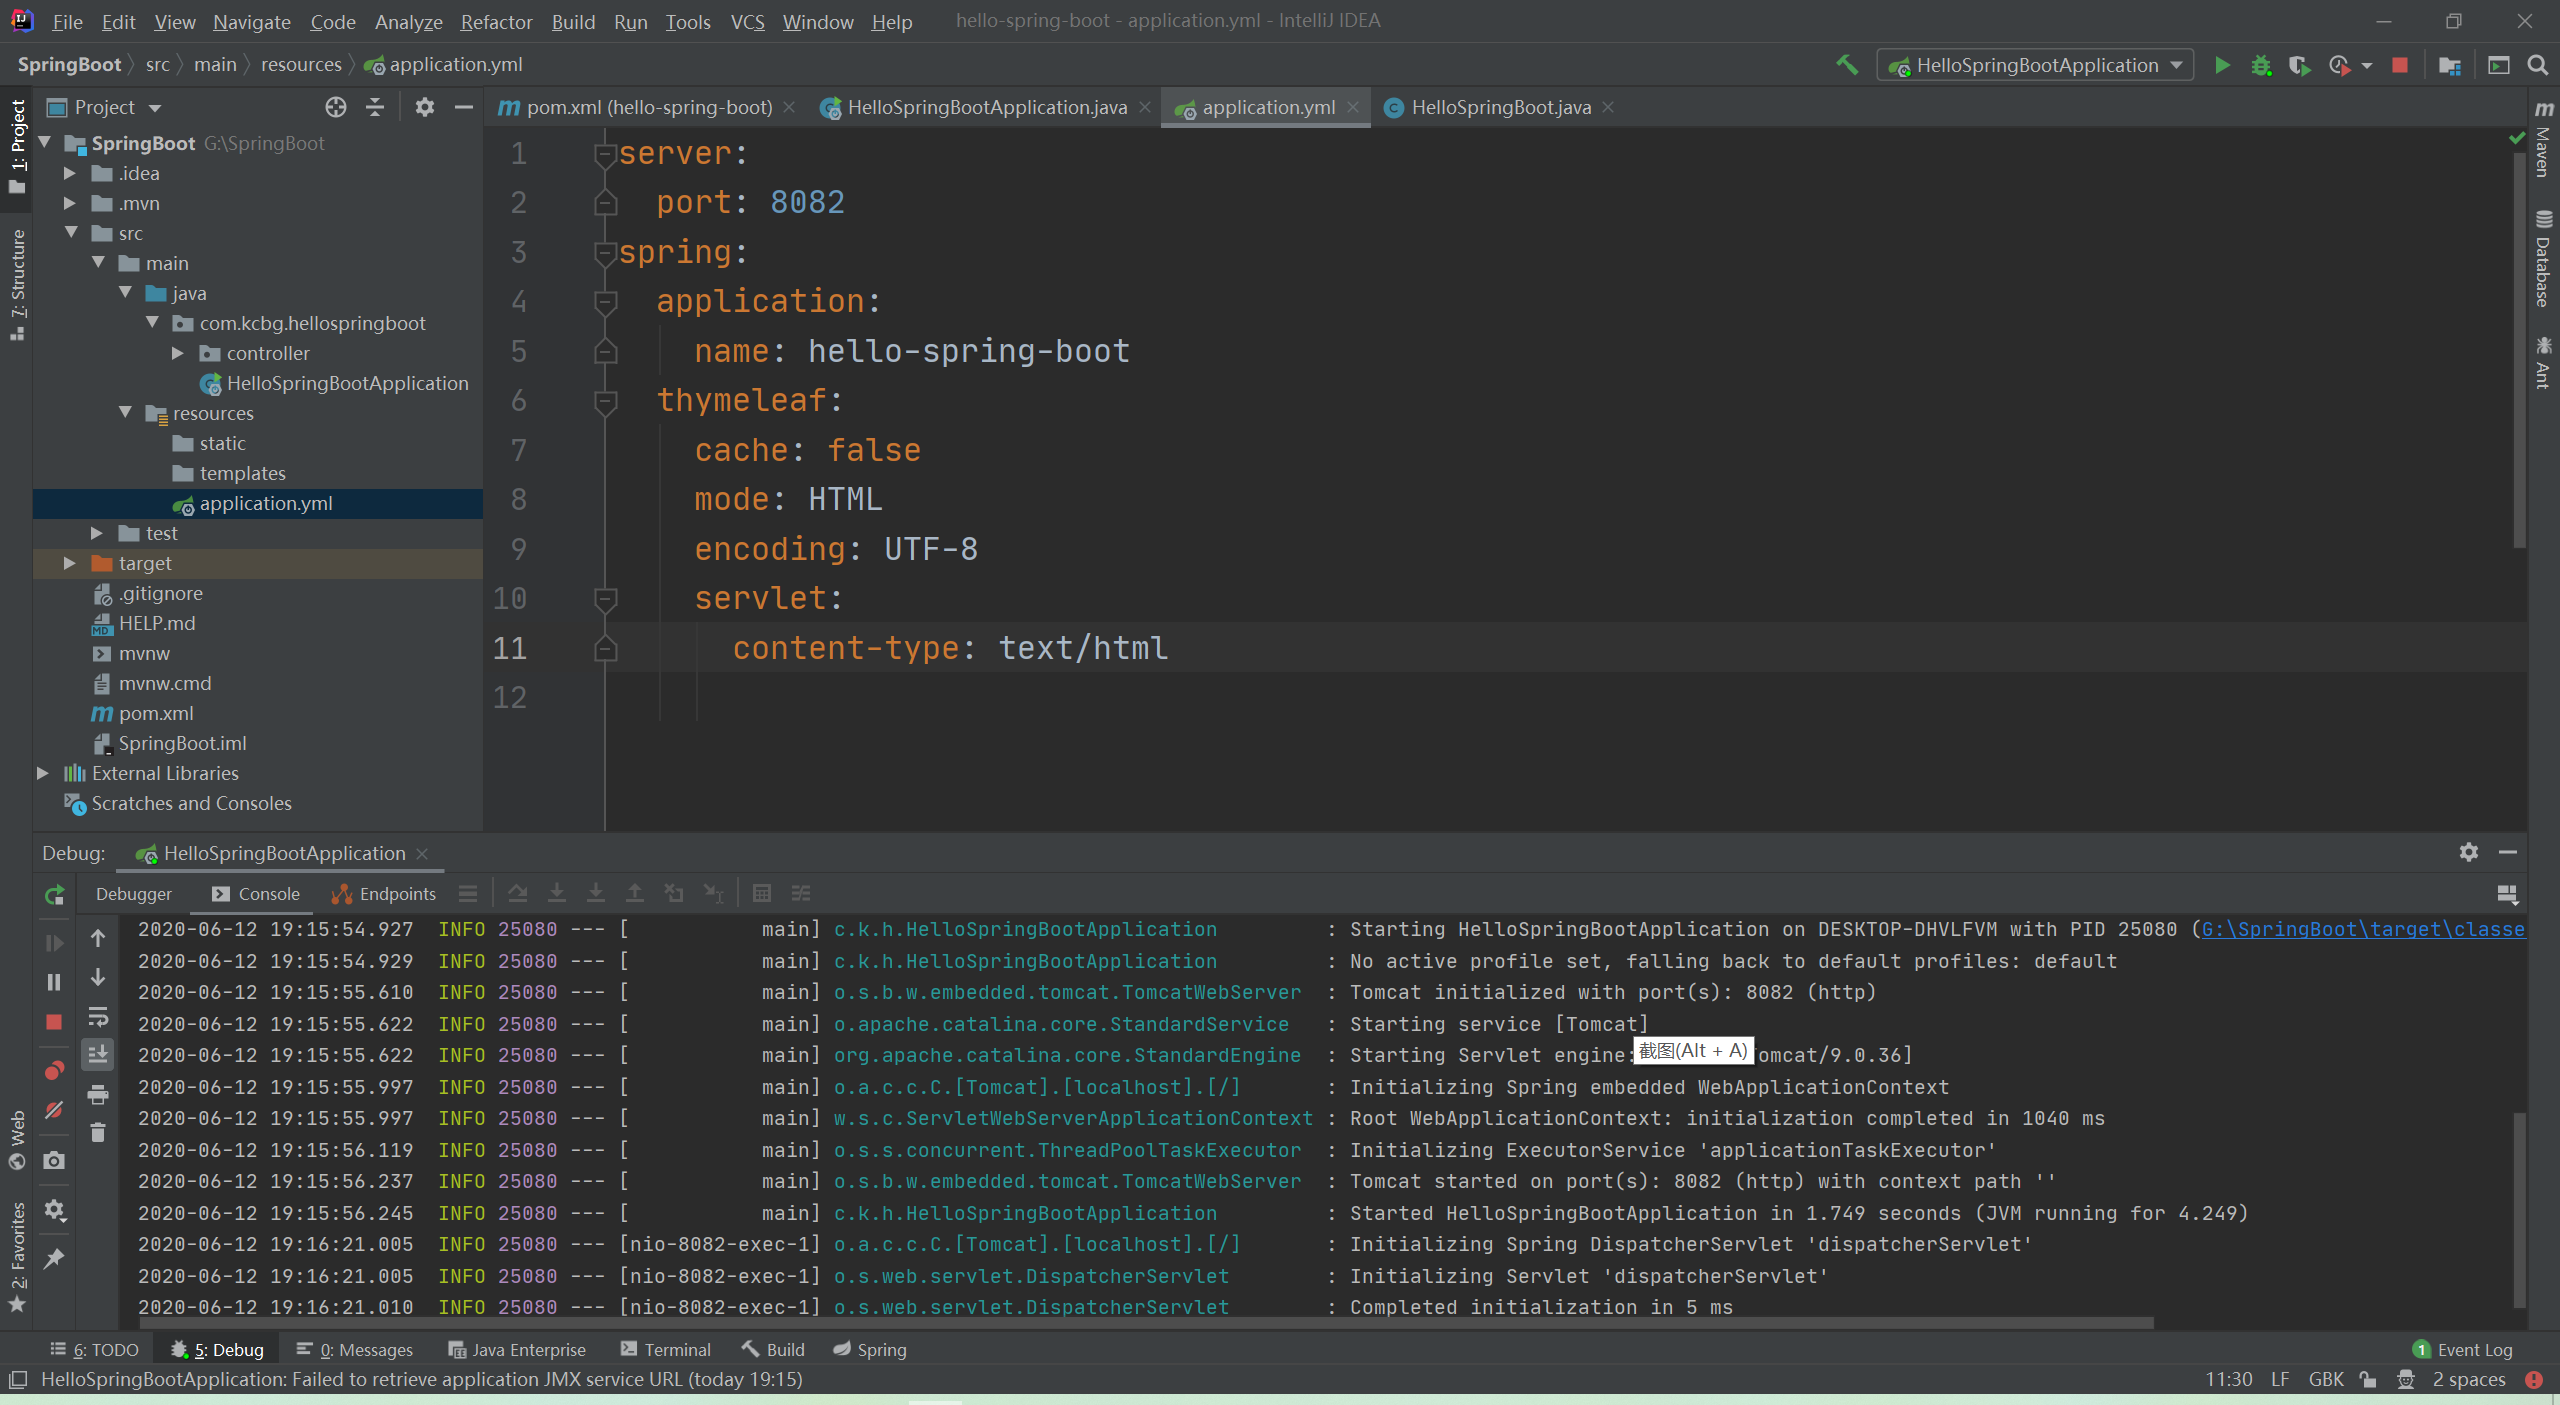Toggle the 1: Project tool window stripe
Viewport: 2560px width, 1405px height.
click(x=17, y=146)
